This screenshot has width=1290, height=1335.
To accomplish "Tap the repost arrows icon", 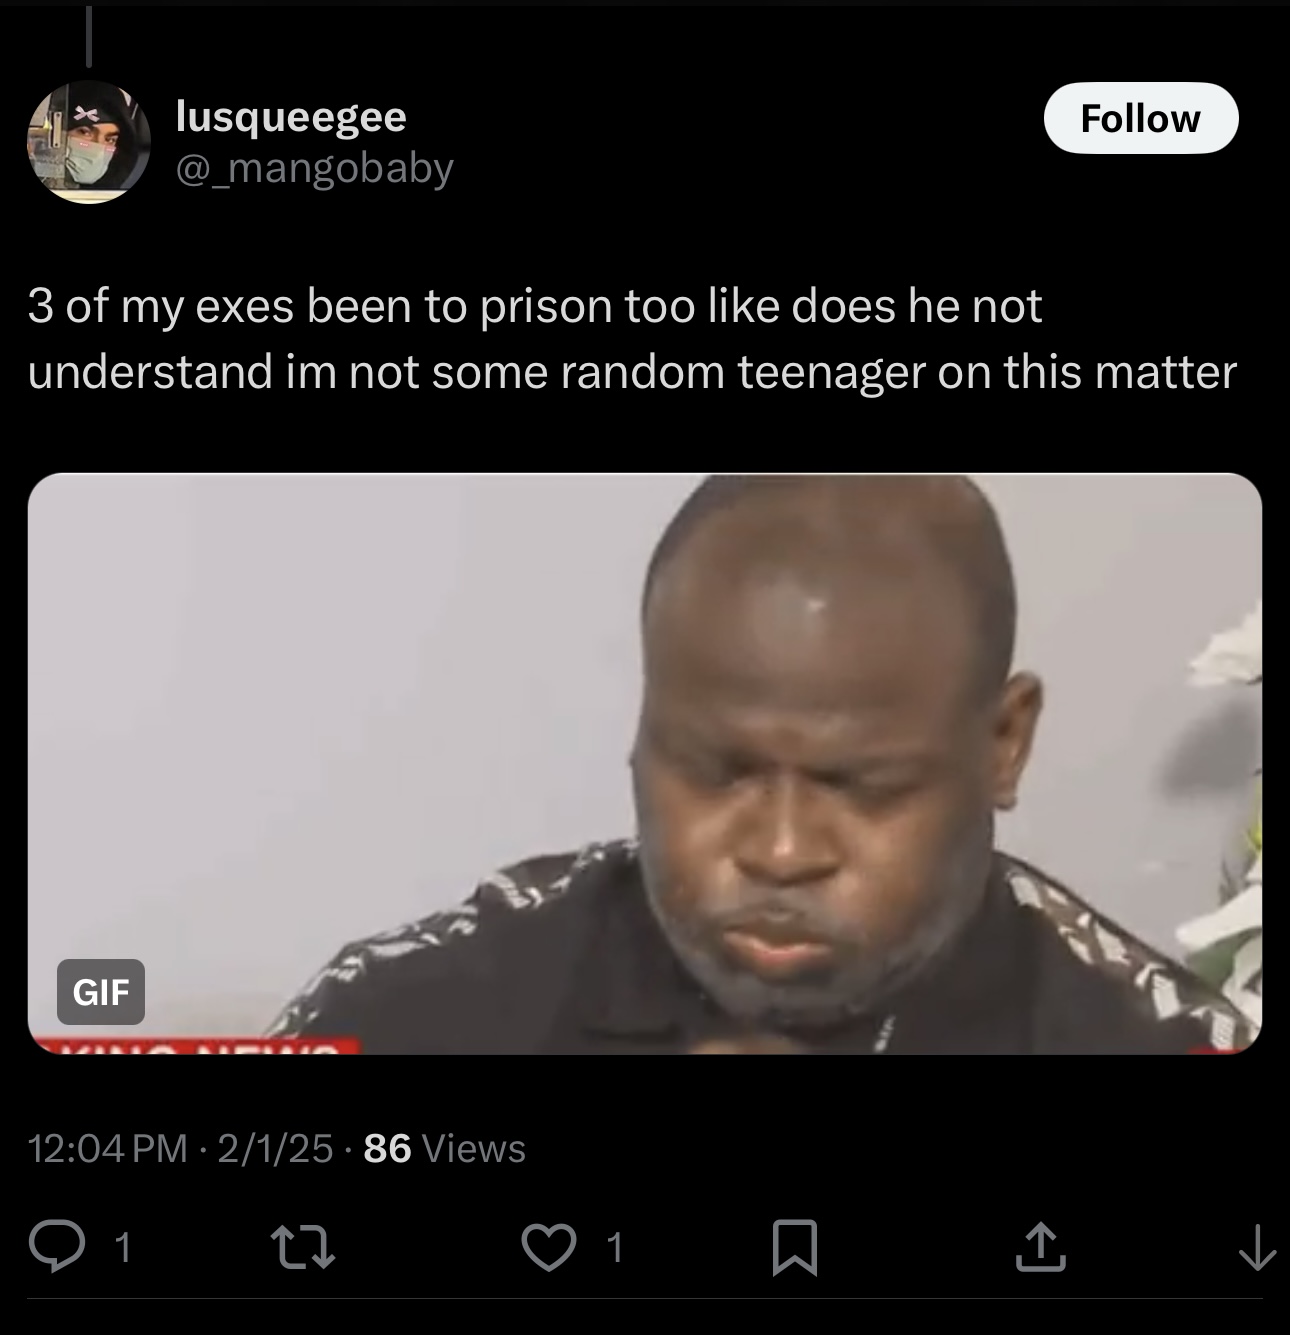I will tap(303, 1247).
